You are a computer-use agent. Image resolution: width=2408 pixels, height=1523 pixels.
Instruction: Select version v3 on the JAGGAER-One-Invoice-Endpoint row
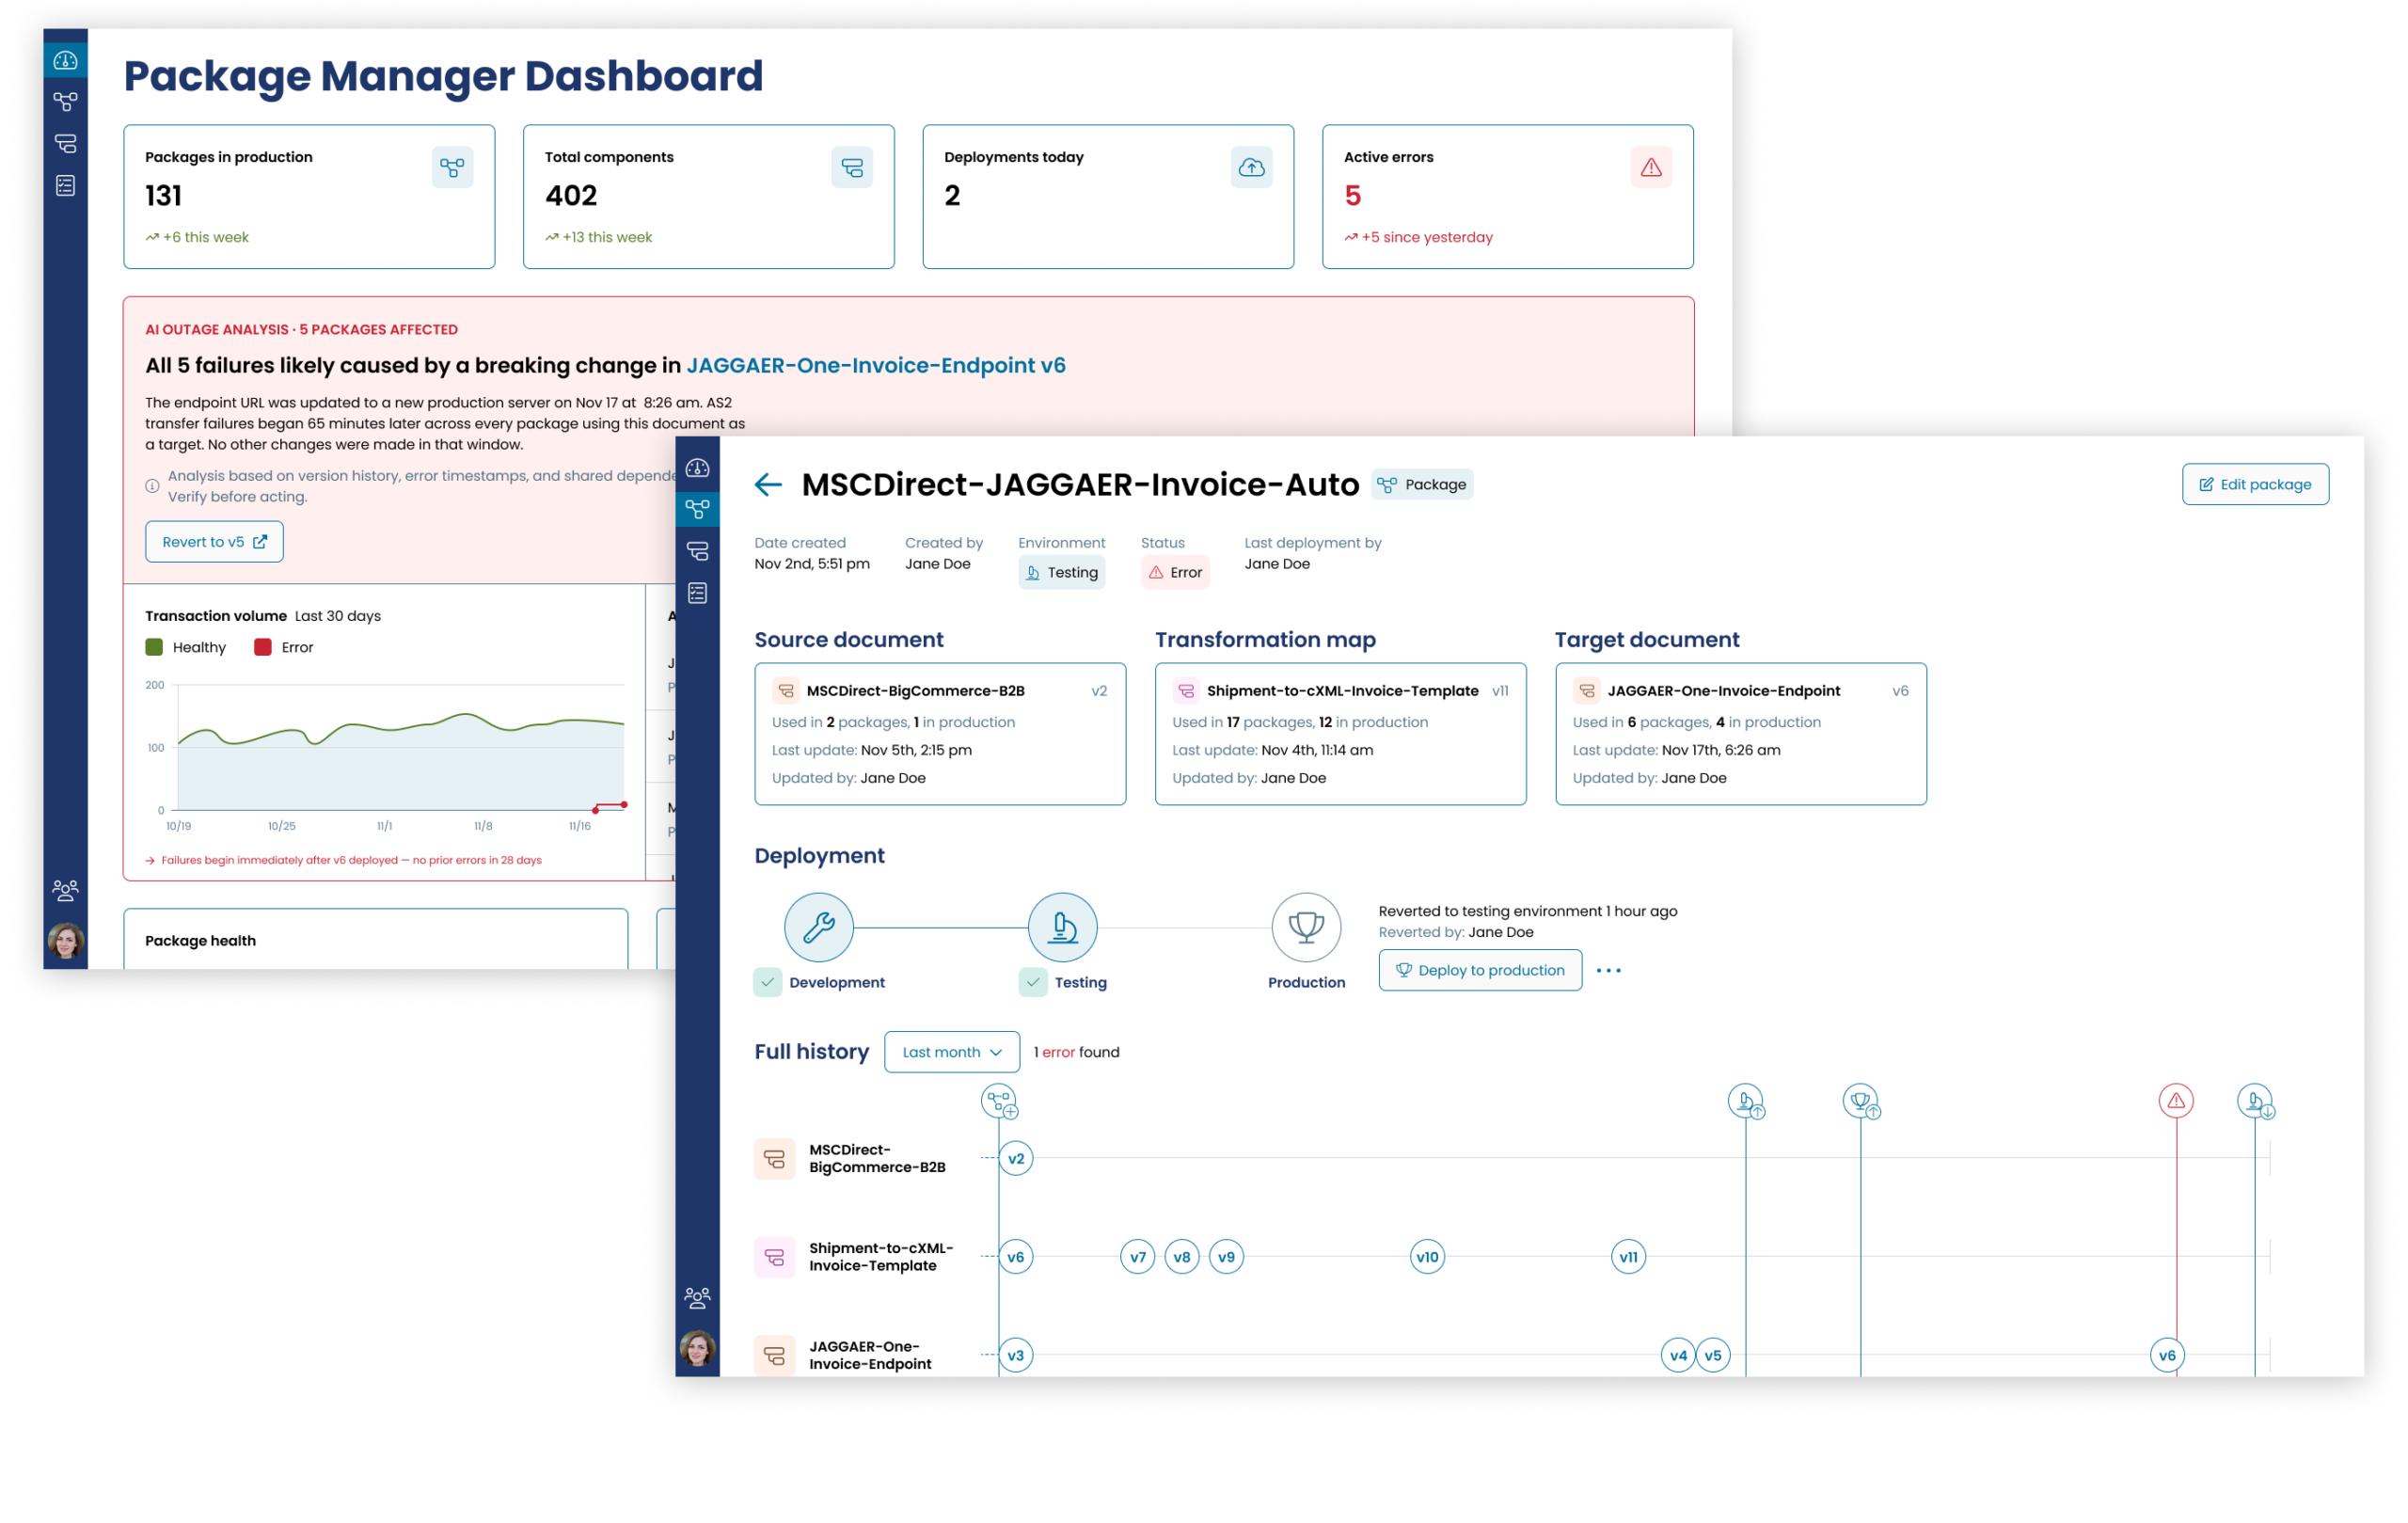[x=1016, y=1355]
